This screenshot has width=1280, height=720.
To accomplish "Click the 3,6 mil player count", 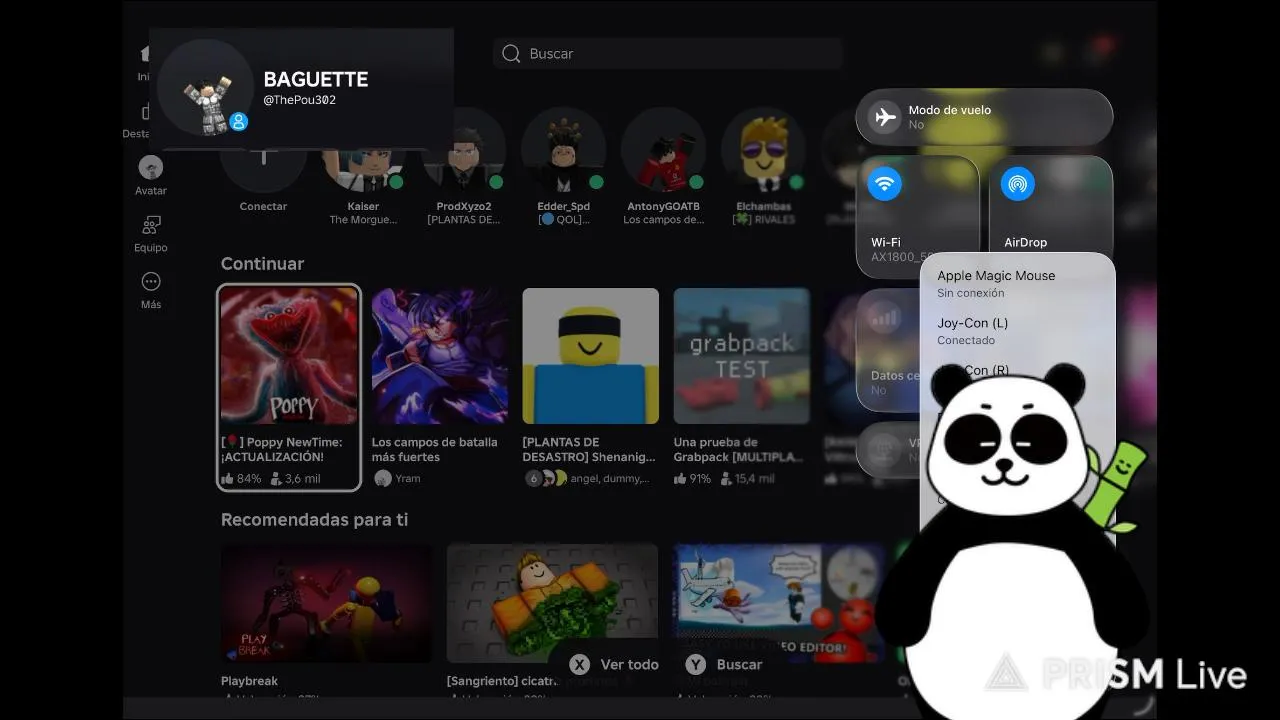I will point(295,479).
